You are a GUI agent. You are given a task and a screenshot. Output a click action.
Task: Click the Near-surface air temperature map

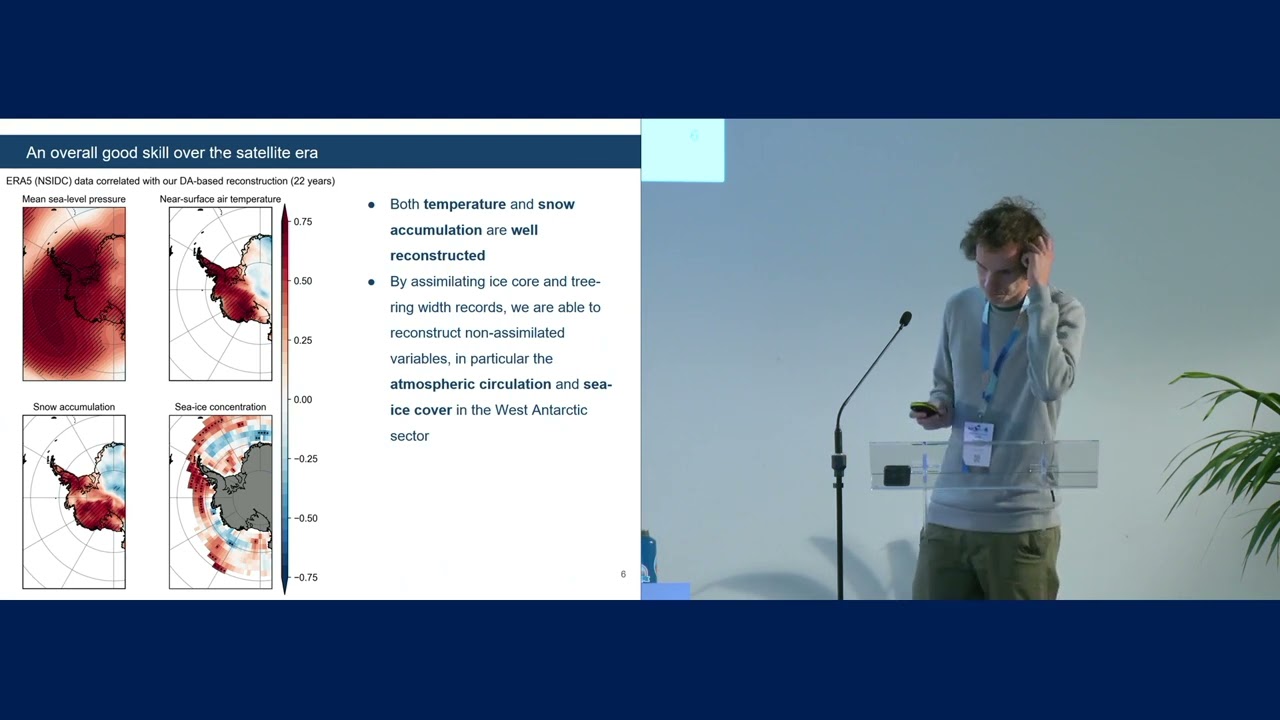click(220, 294)
